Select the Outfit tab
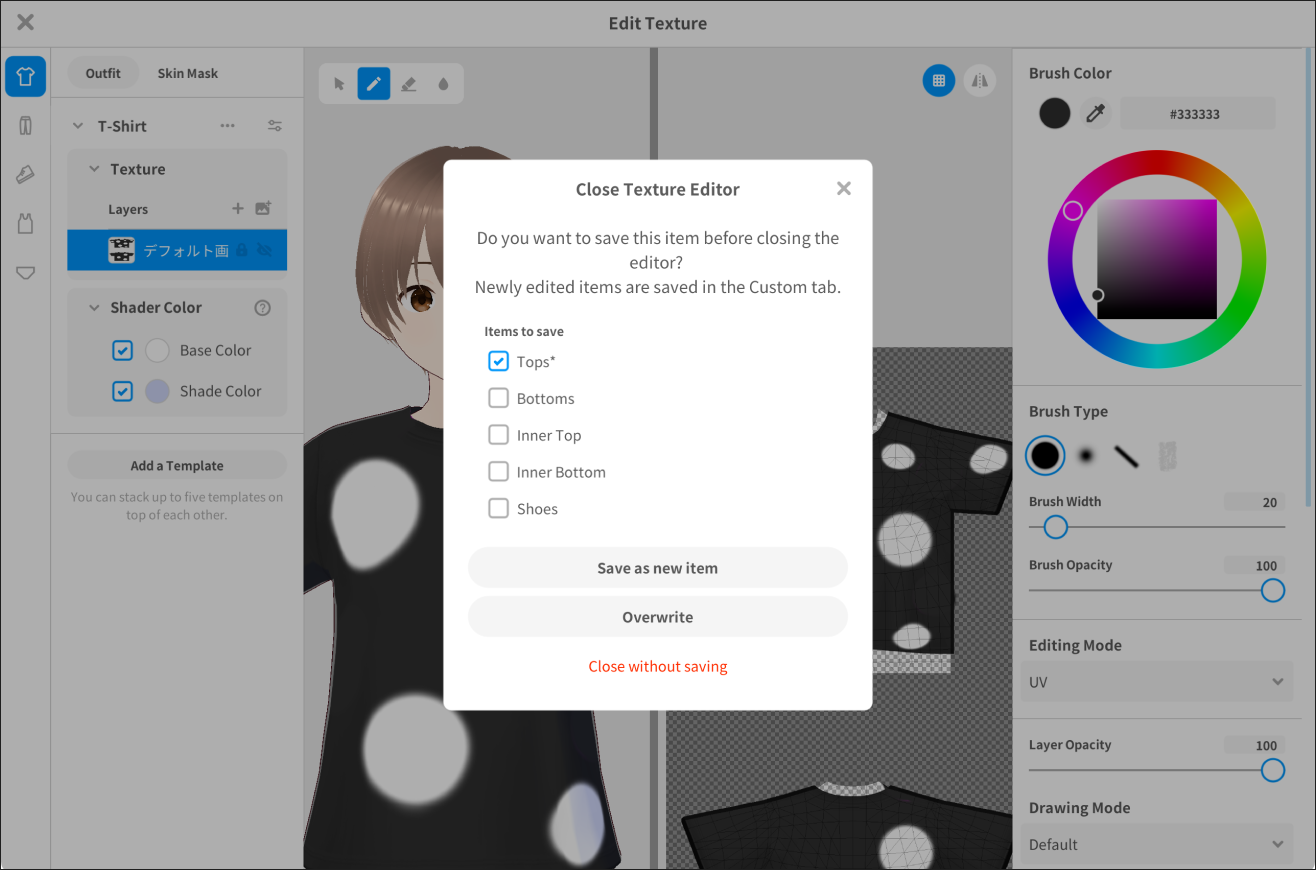1316x870 pixels. [103, 73]
